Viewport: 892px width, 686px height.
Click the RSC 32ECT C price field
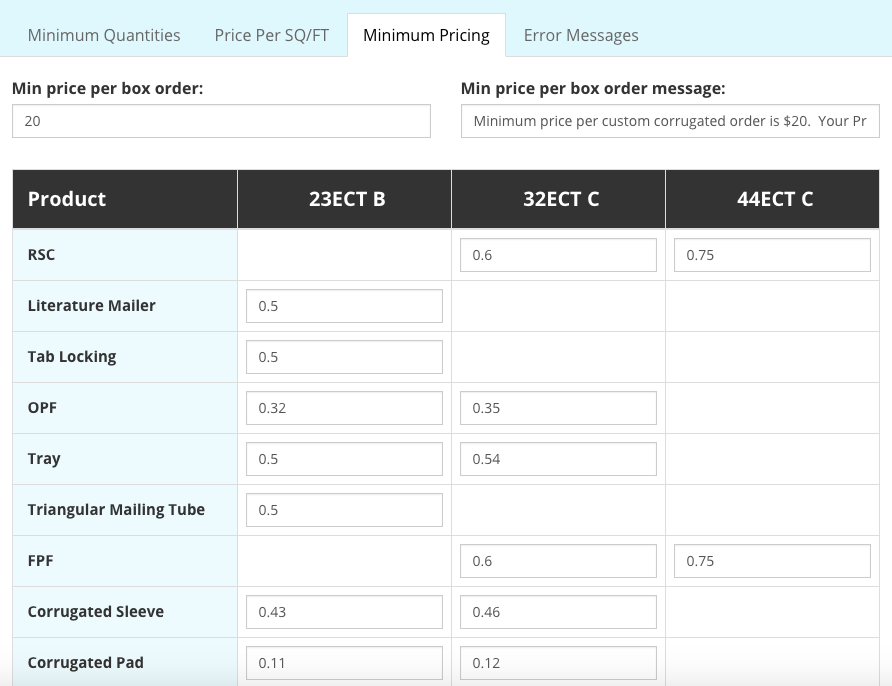pos(558,255)
